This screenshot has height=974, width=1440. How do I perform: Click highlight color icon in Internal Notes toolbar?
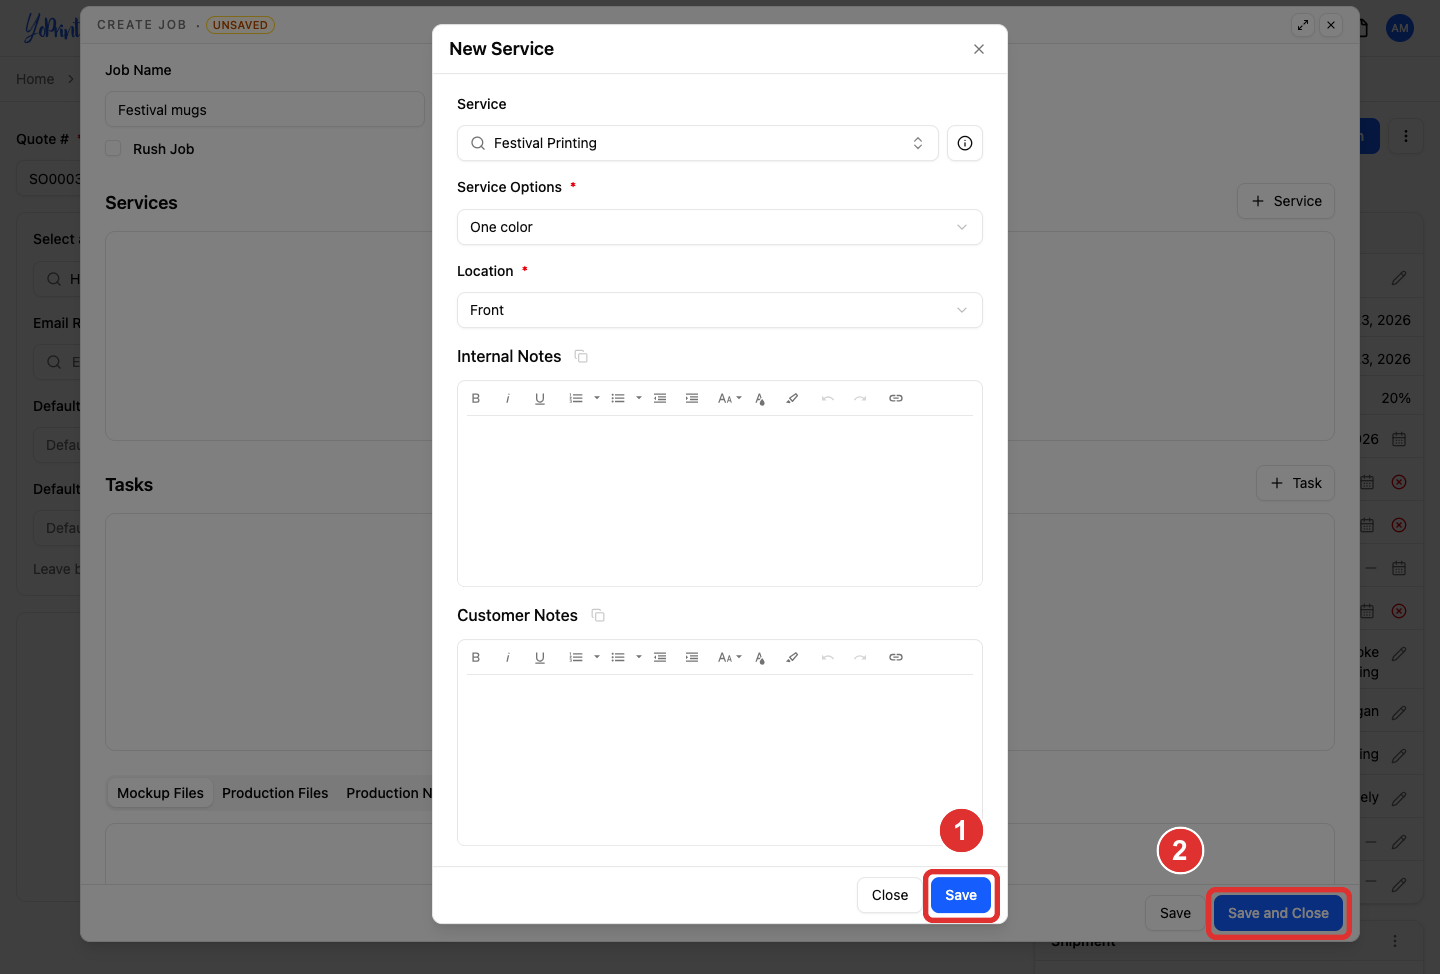[x=792, y=398]
